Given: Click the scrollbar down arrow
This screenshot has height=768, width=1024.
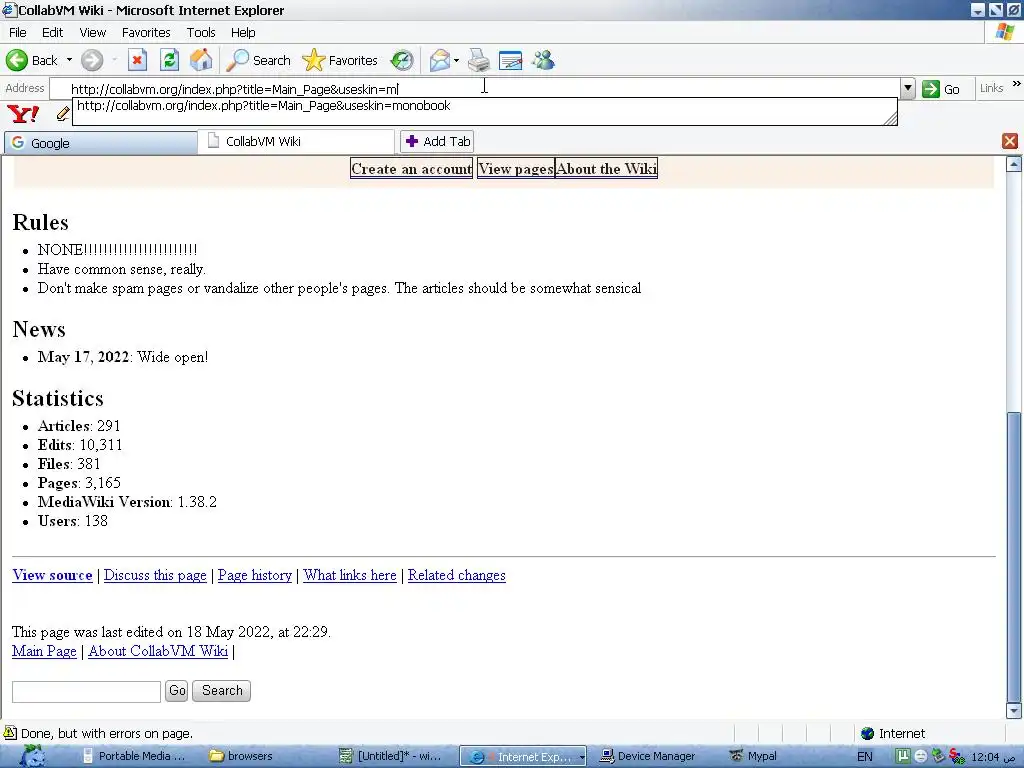Looking at the screenshot, I should 1014,711.
